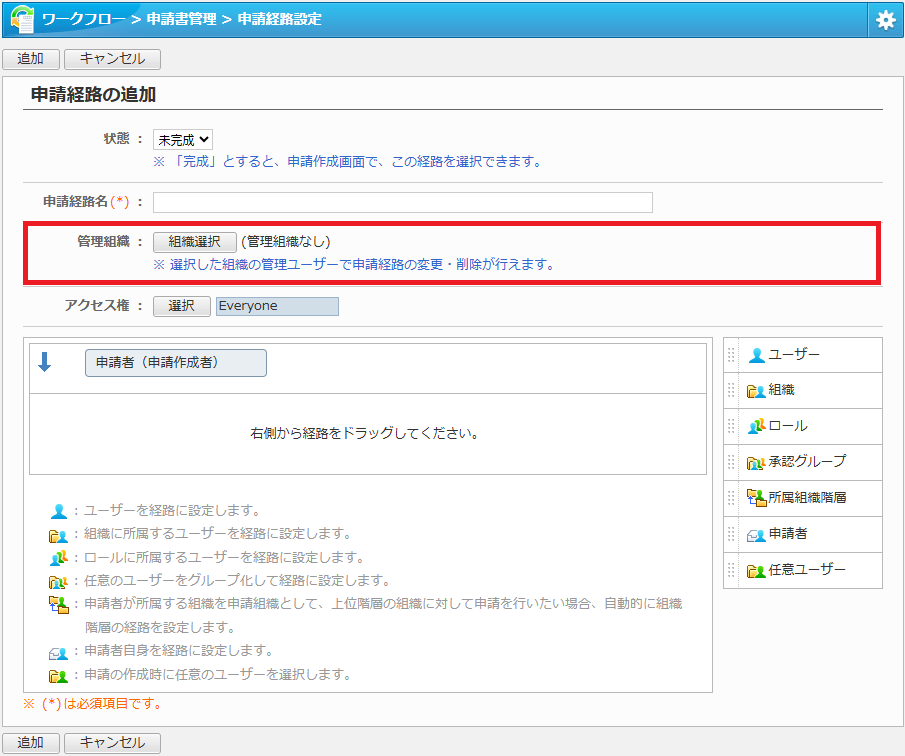The height and width of the screenshot is (756, 905).
Task: Click the 申請者 route icon in right panel
Action: click(756, 535)
